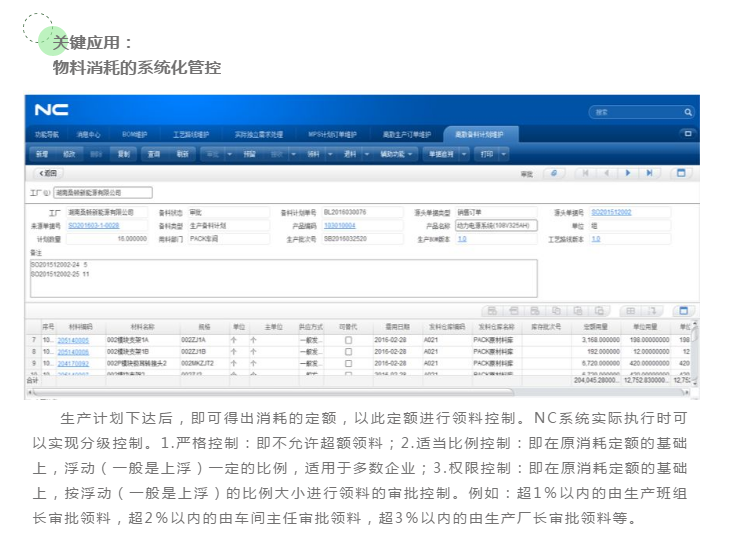This screenshot has width=730, height=538.
Task: Open the 功能导航 tab
Action: [x=47, y=134]
